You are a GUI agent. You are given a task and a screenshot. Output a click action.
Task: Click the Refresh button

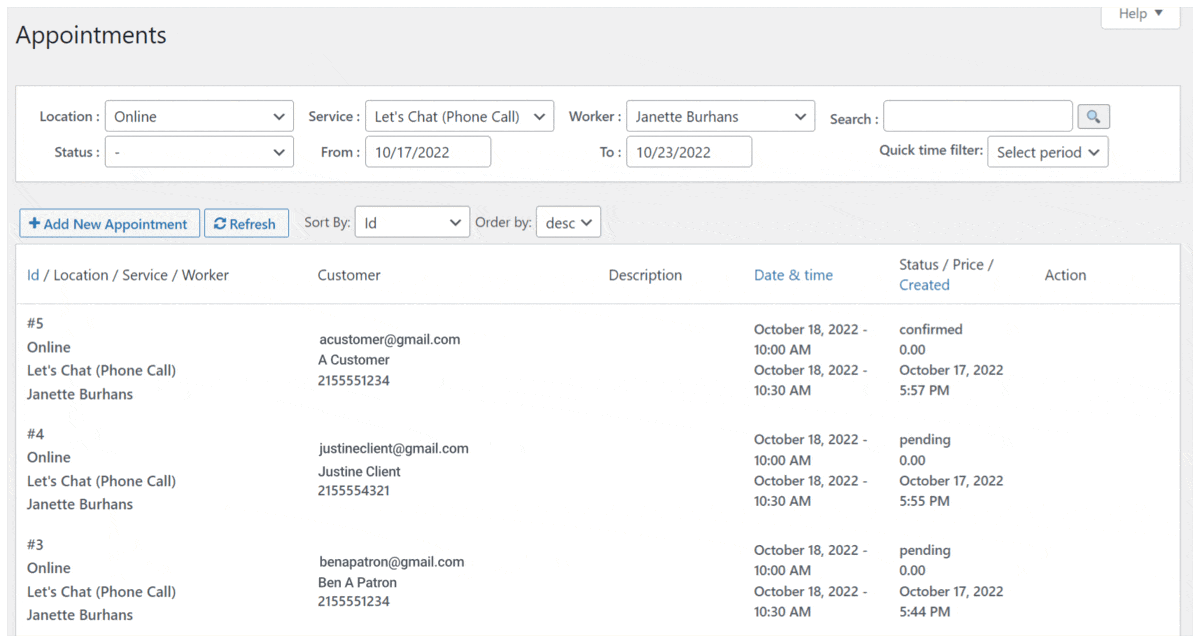[246, 224]
